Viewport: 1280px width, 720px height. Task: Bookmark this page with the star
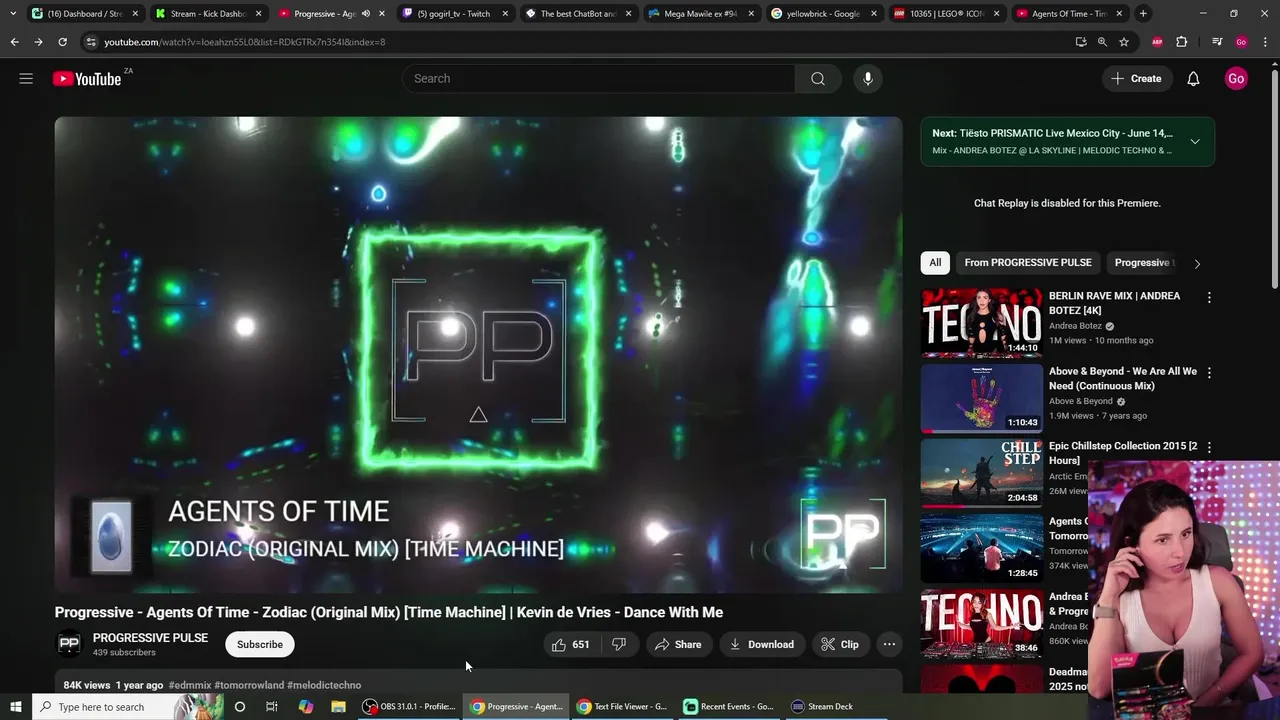[1124, 42]
